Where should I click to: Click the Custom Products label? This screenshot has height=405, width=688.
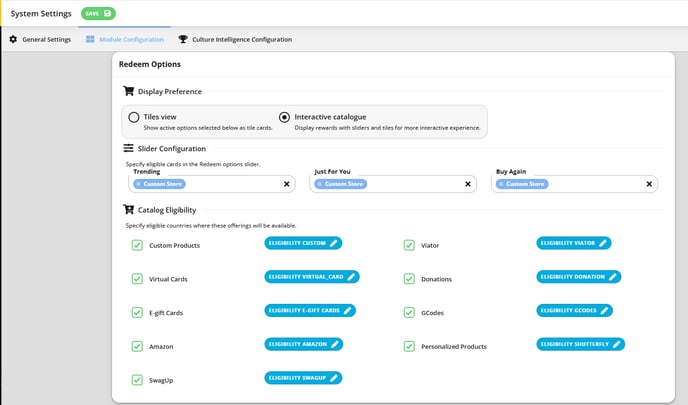(174, 245)
